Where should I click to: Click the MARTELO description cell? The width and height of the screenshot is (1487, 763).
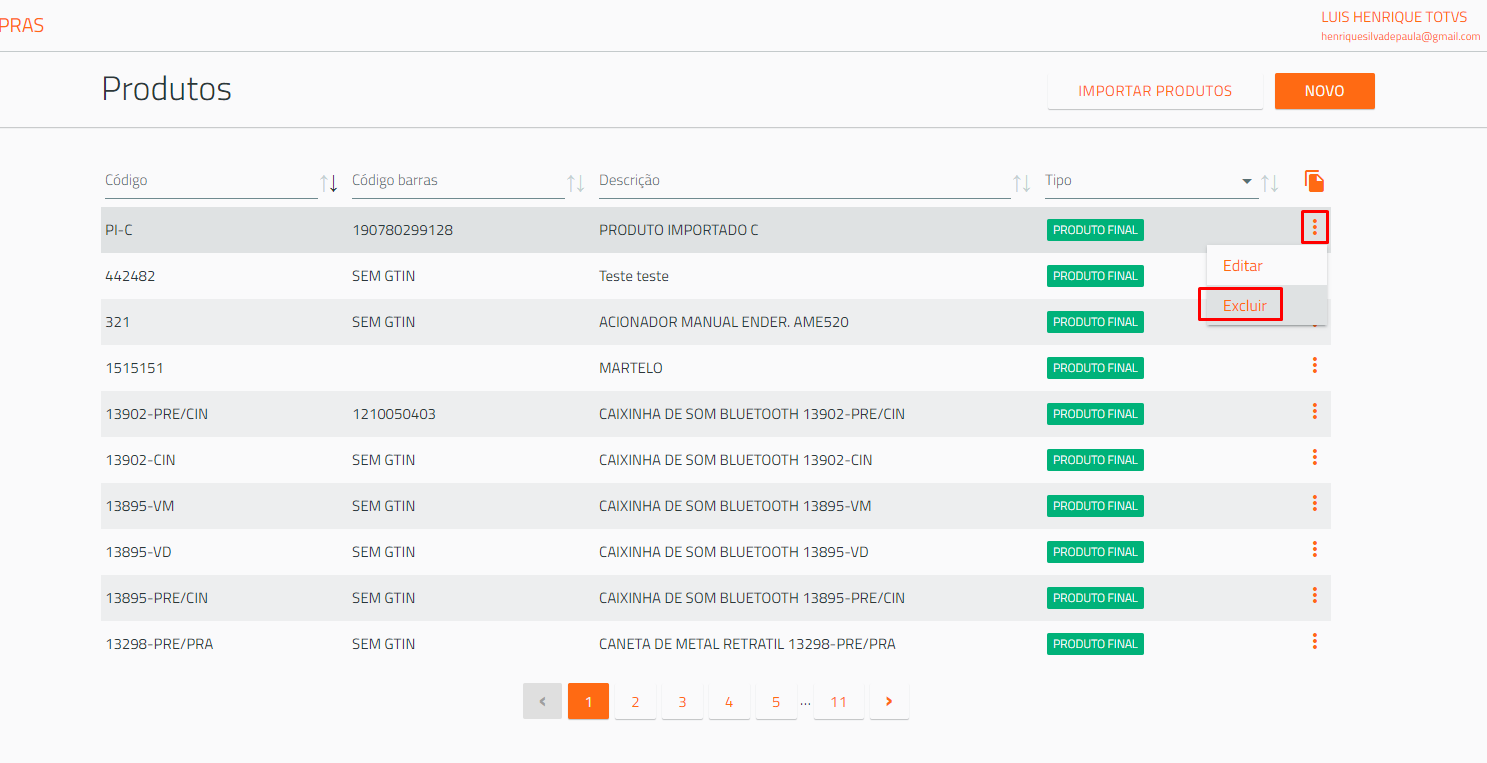coord(631,368)
